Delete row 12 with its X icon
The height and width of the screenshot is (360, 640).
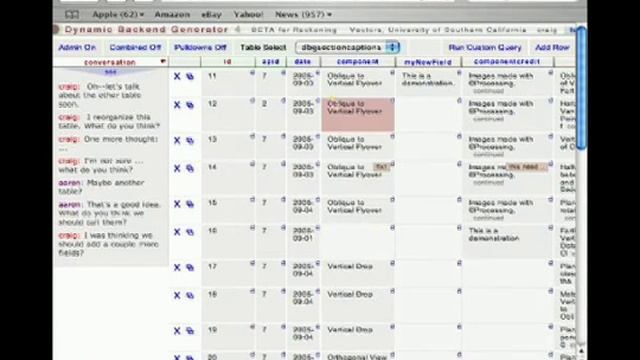[x=177, y=105]
